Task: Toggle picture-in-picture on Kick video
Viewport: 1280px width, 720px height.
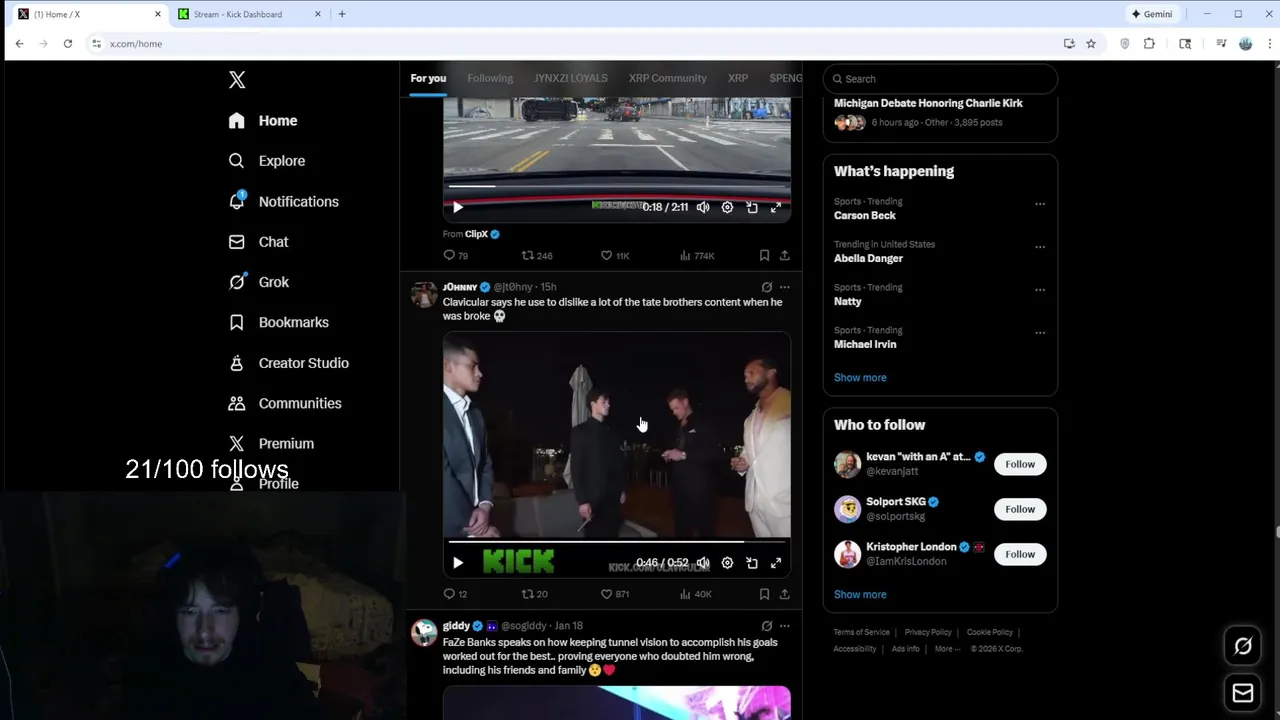Action: pyautogui.click(x=752, y=563)
